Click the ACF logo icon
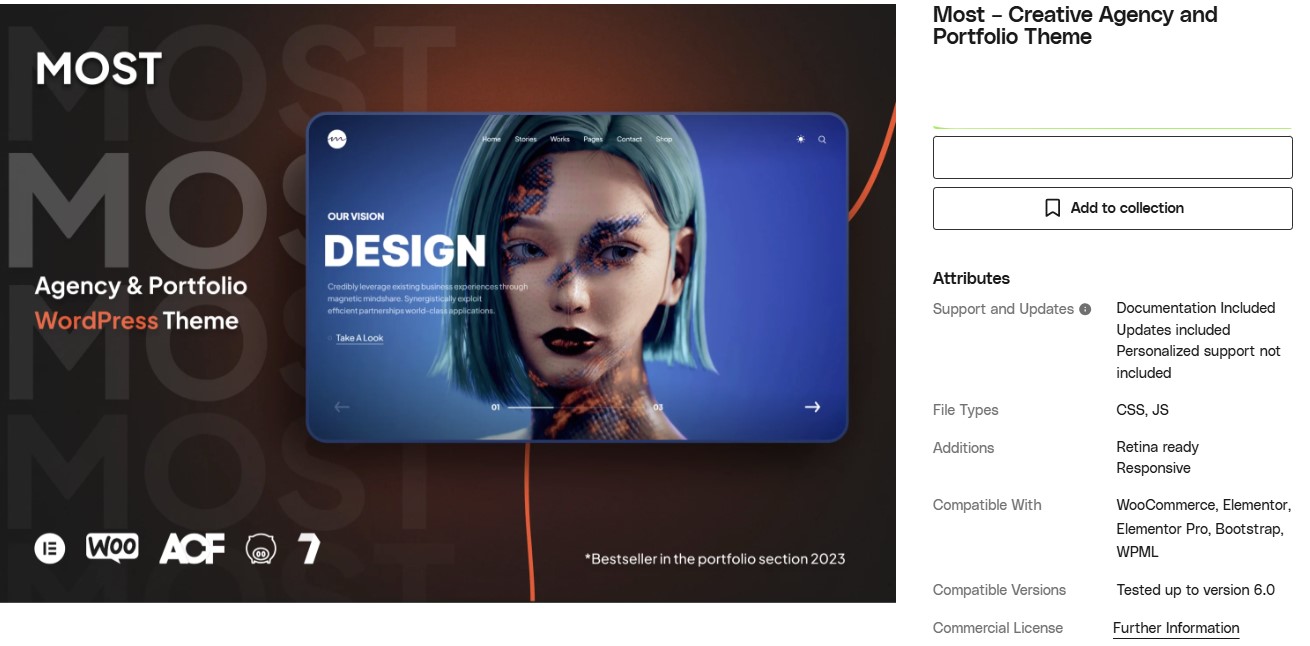 [192, 548]
